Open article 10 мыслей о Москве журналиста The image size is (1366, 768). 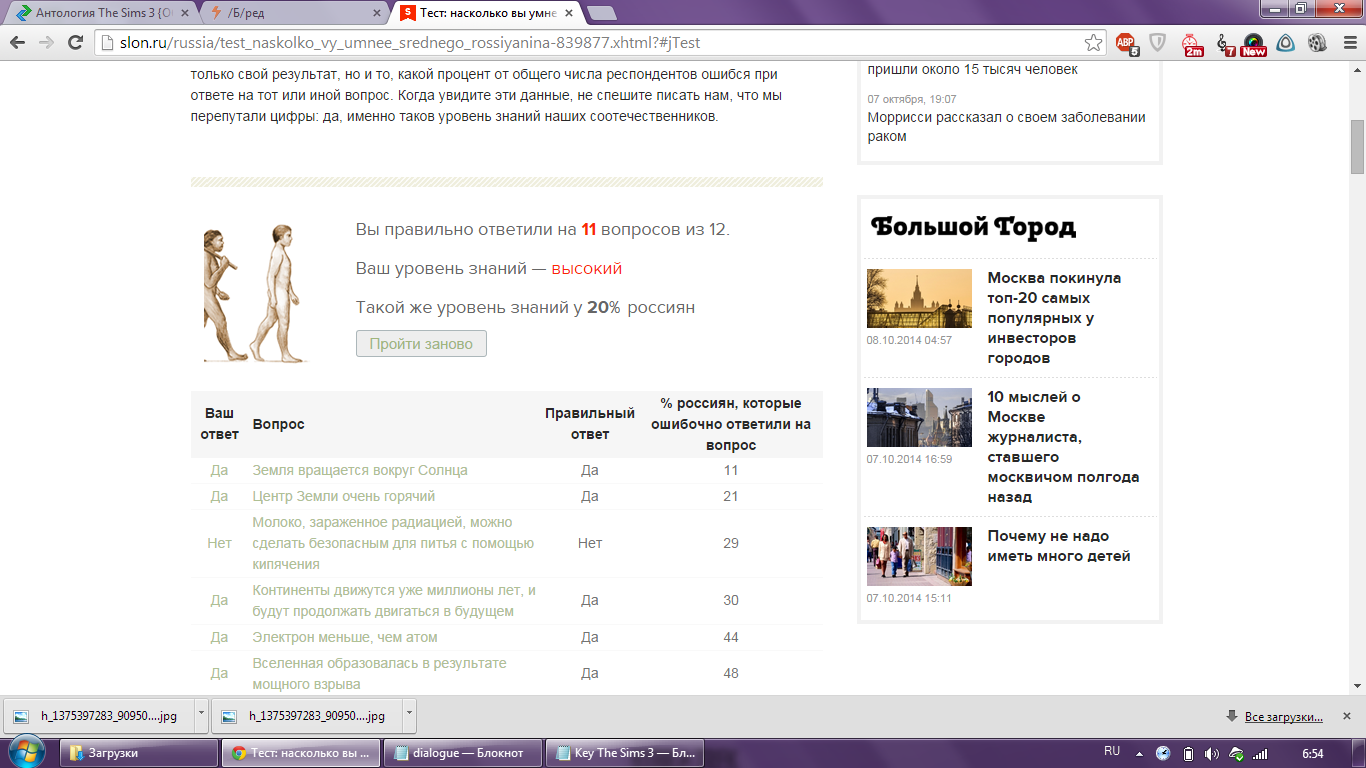pyautogui.click(x=1063, y=447)
